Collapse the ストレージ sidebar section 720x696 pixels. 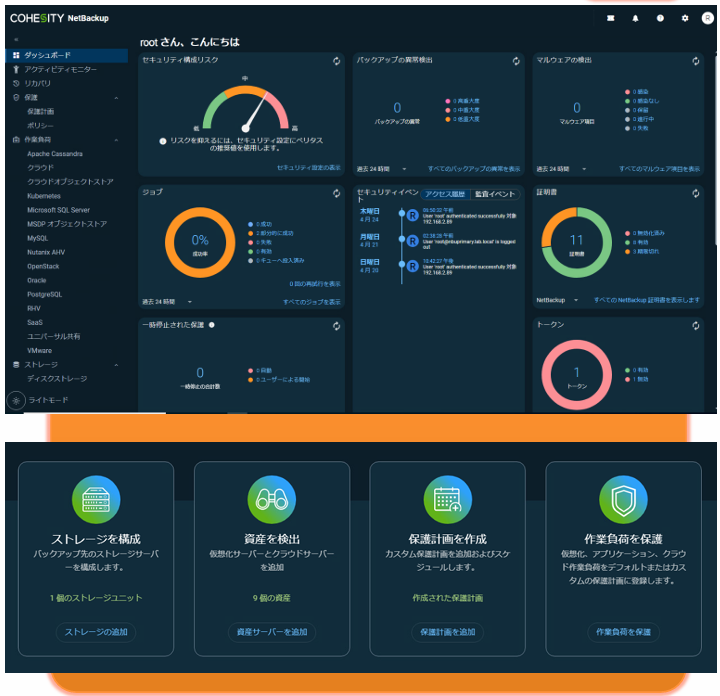116,365
